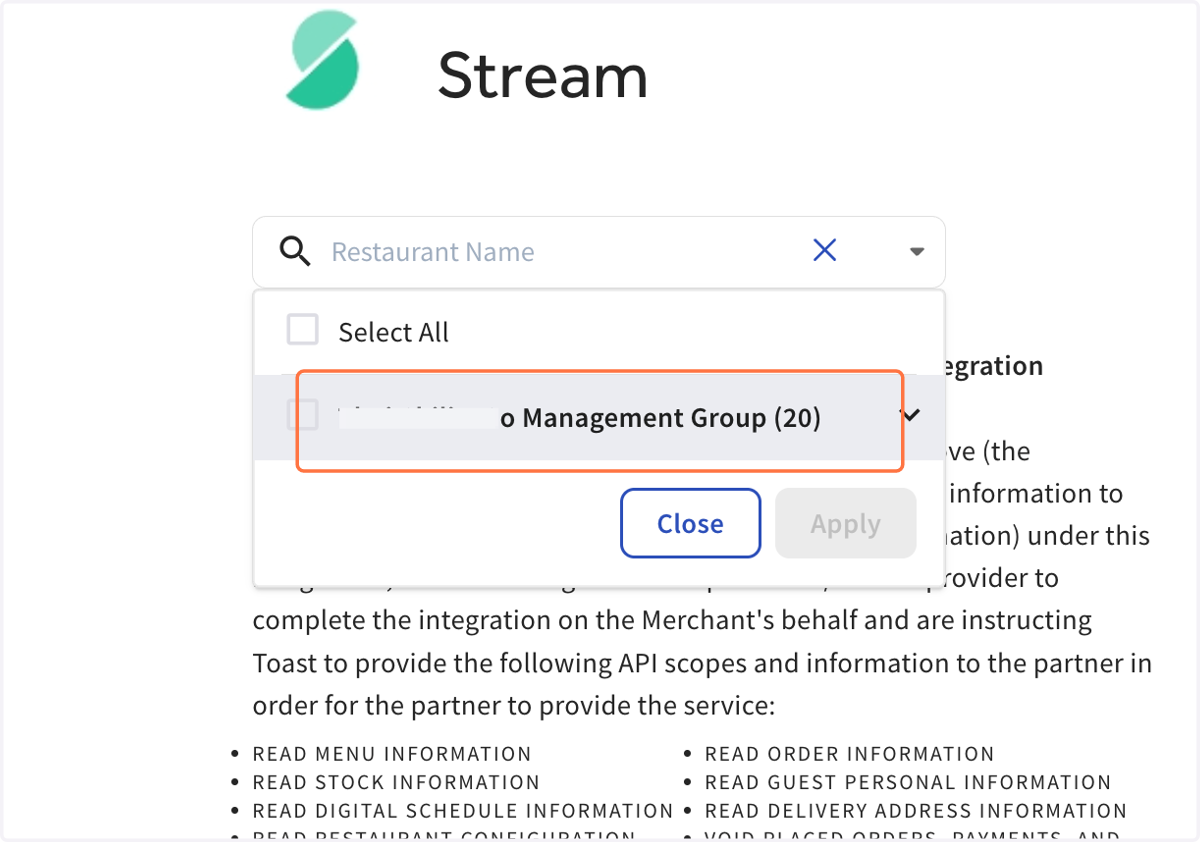Check the Management Group (20) checkbox
The width and height of the screenshot is (1200, 842).
pyautogui.click(x=303, y=415)
